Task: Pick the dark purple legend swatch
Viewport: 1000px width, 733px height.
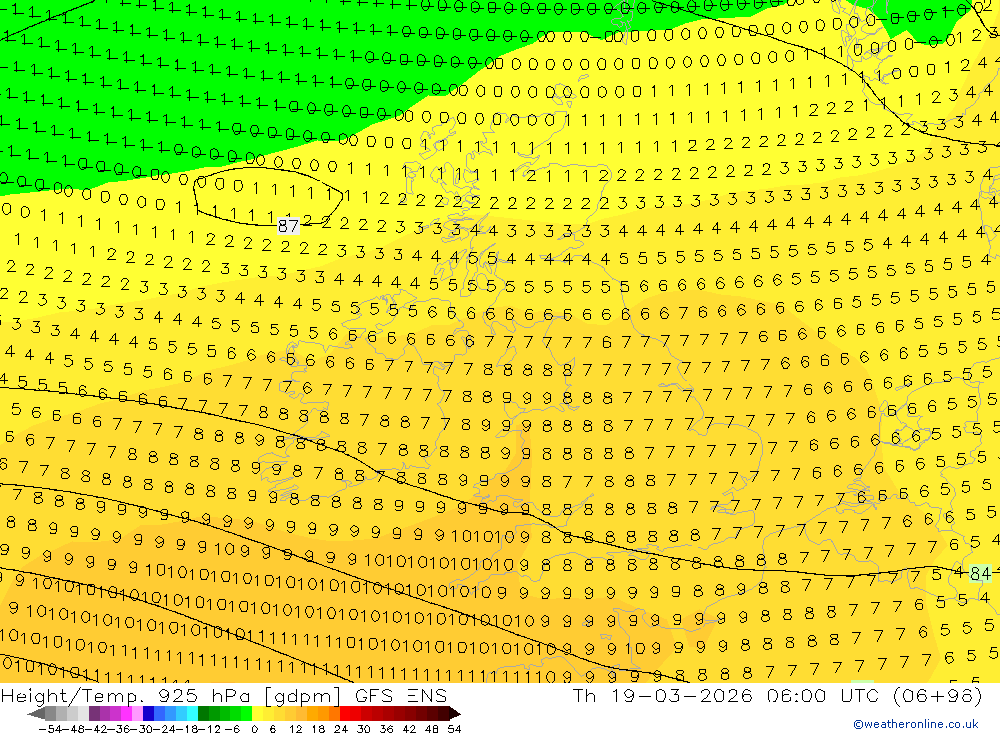Action: (x=94, y=713)
